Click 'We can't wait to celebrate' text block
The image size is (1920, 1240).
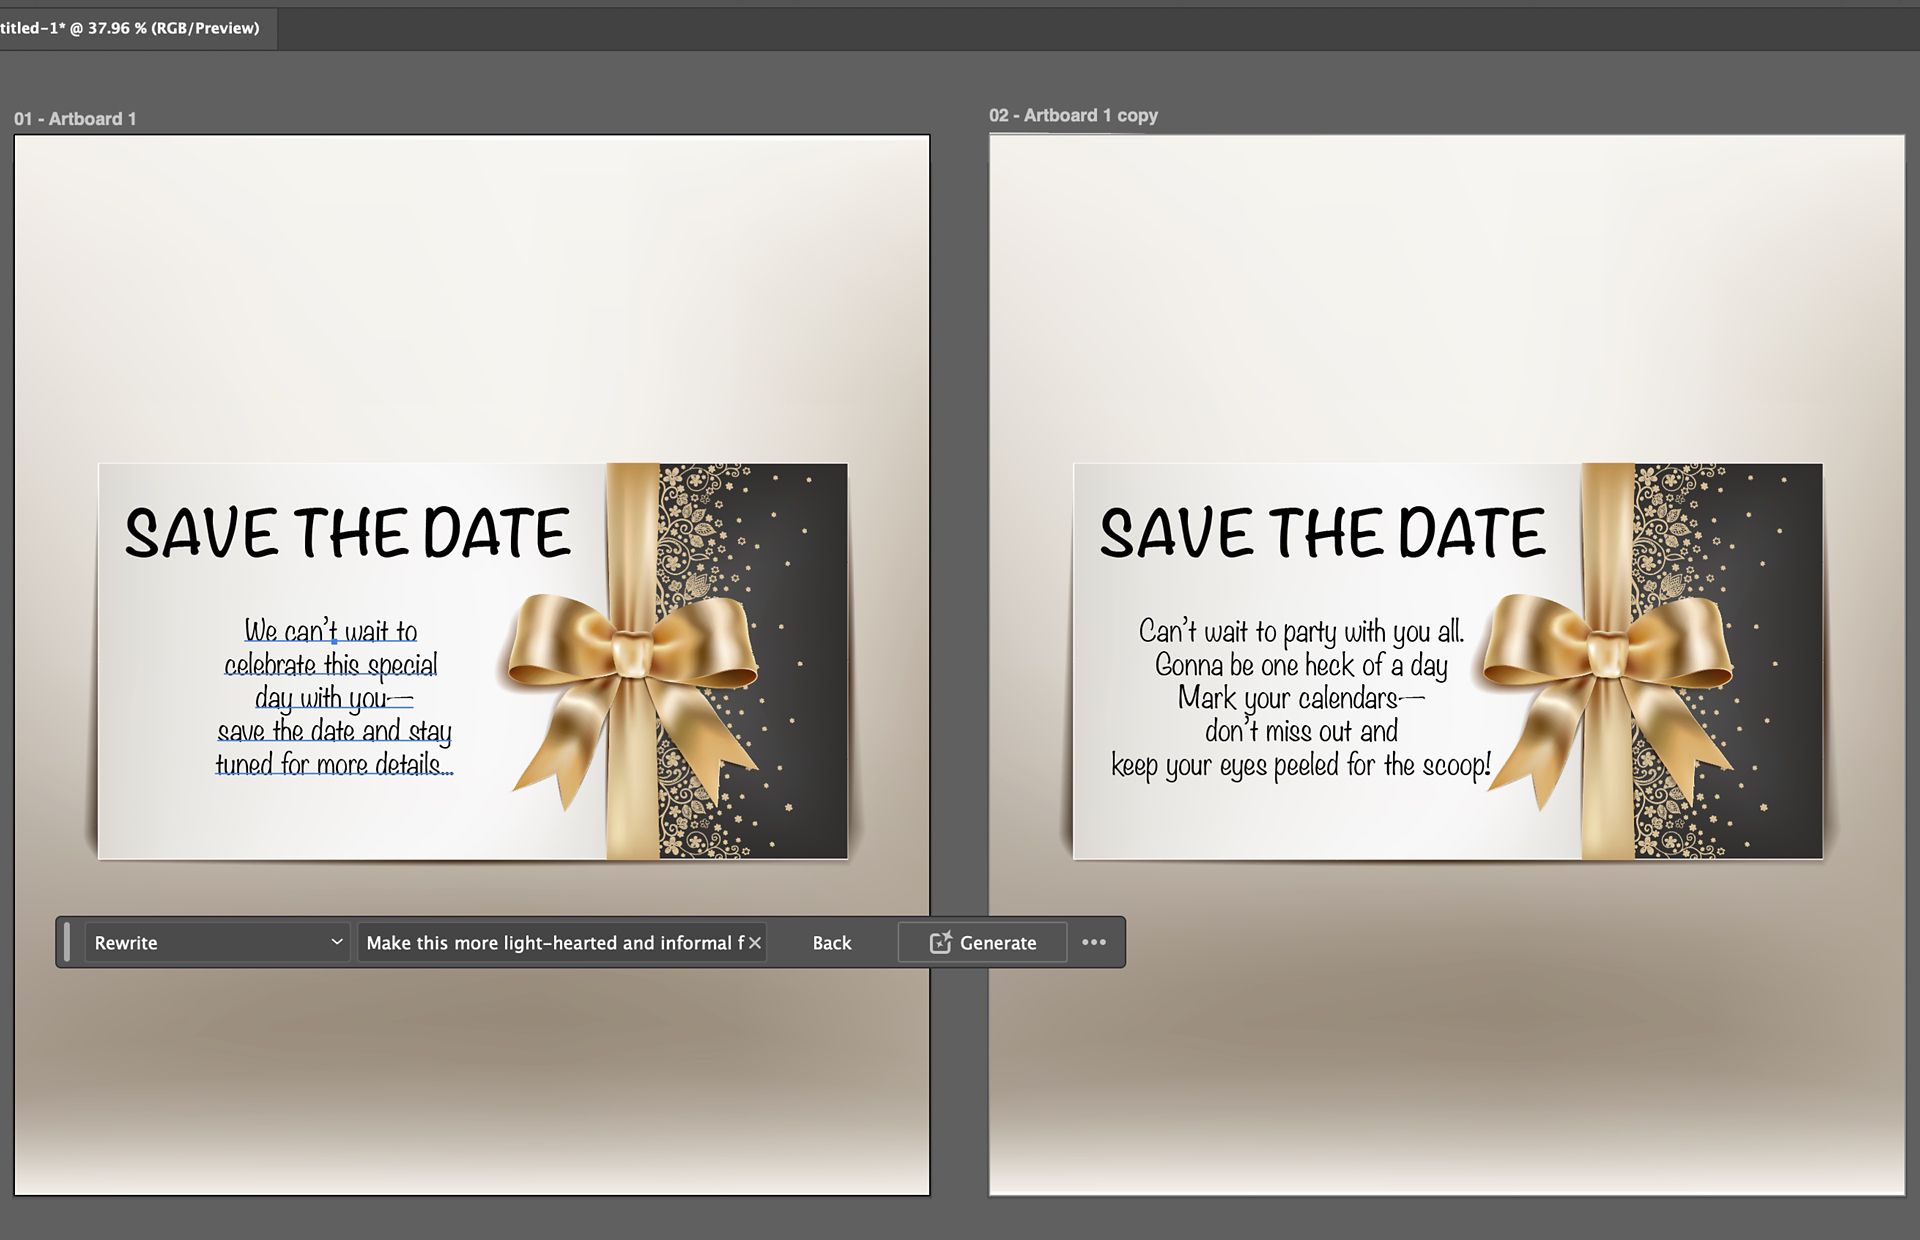[334, 697]
